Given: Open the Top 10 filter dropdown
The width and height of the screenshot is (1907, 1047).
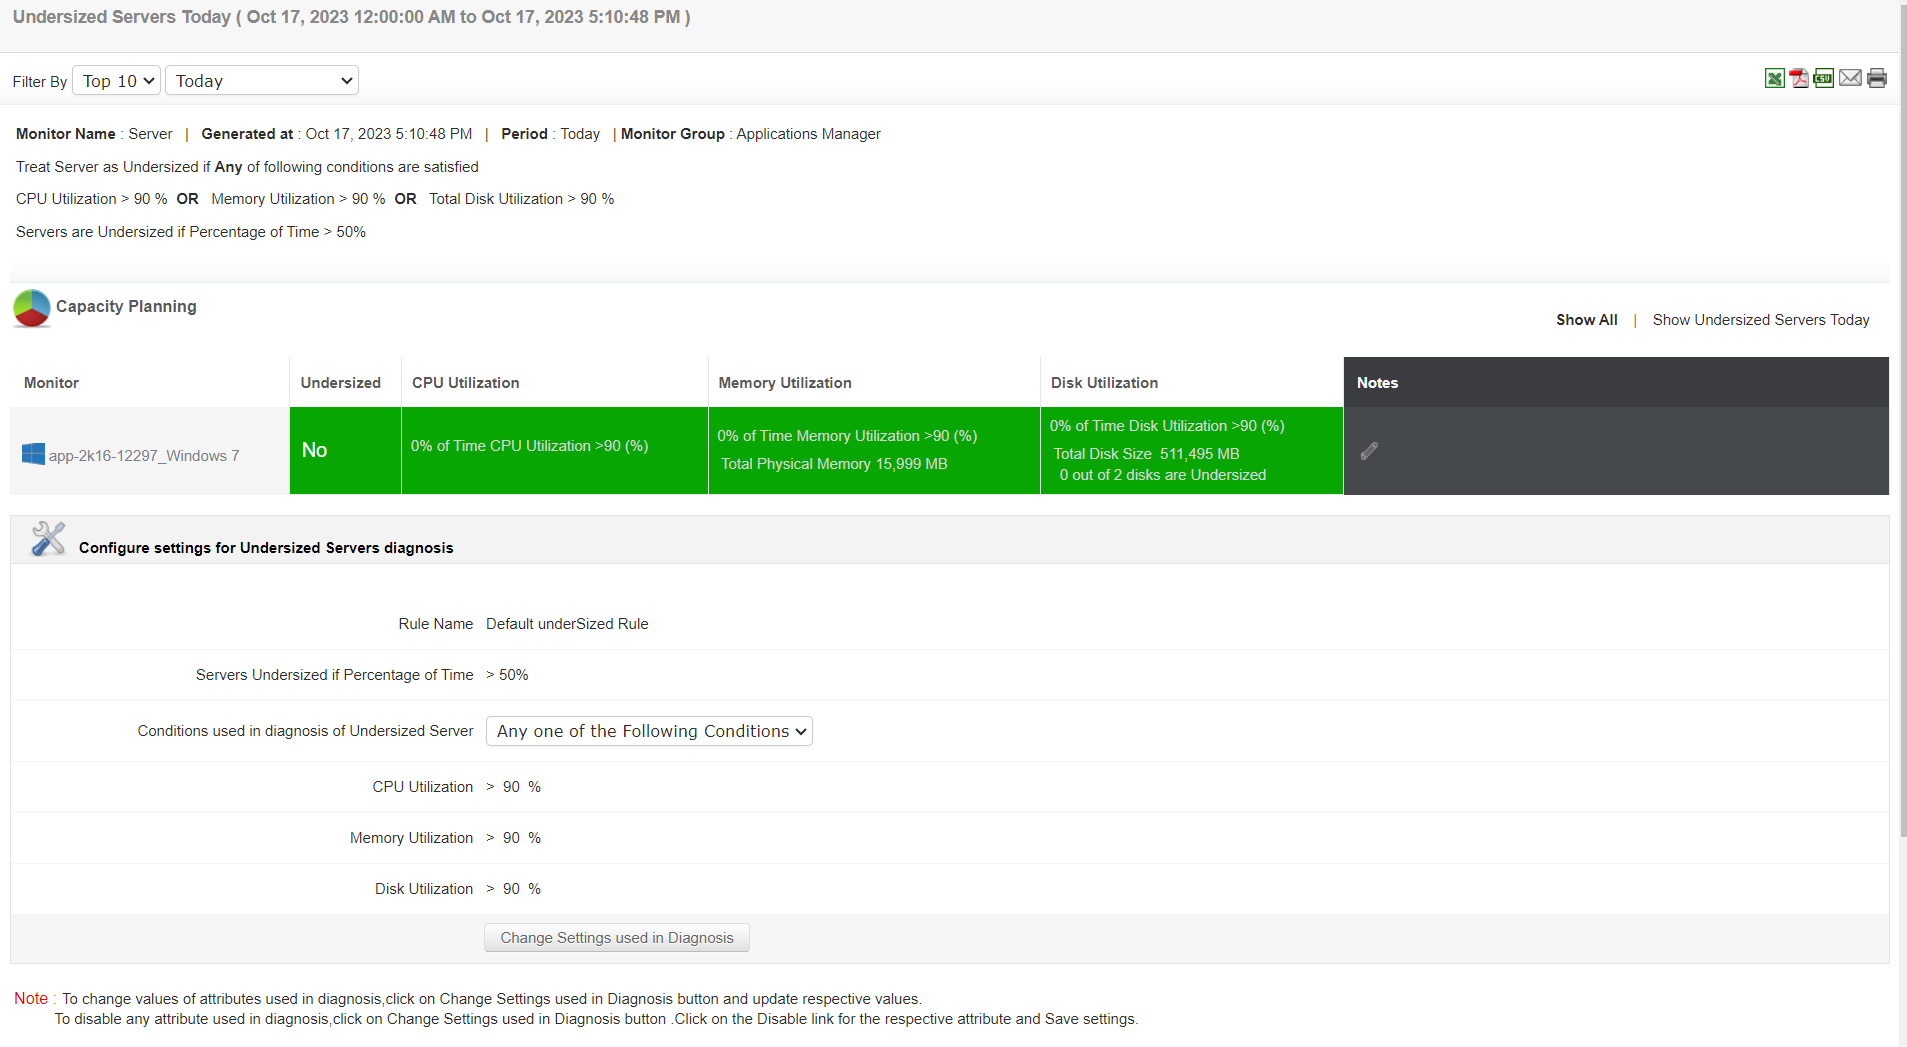Looking at the screenshot, I should tap(117, 81).
